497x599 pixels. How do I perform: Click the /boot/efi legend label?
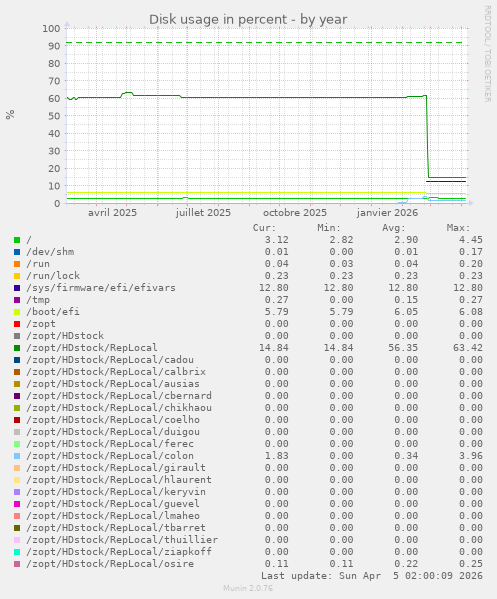[x=53, y=312]
